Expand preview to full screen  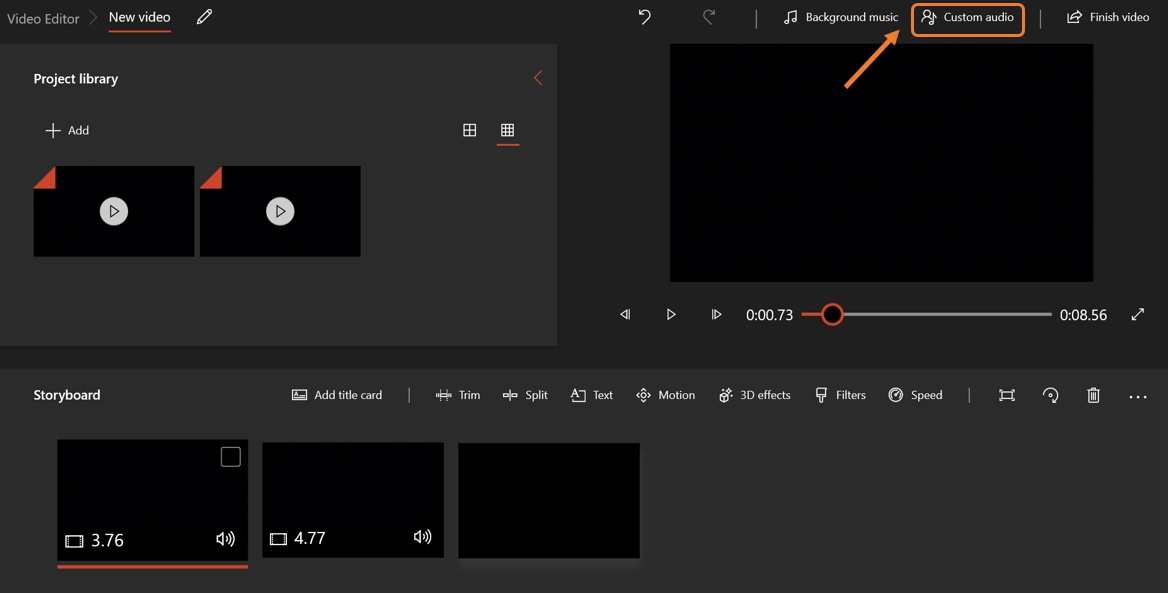pos(1137,314)
